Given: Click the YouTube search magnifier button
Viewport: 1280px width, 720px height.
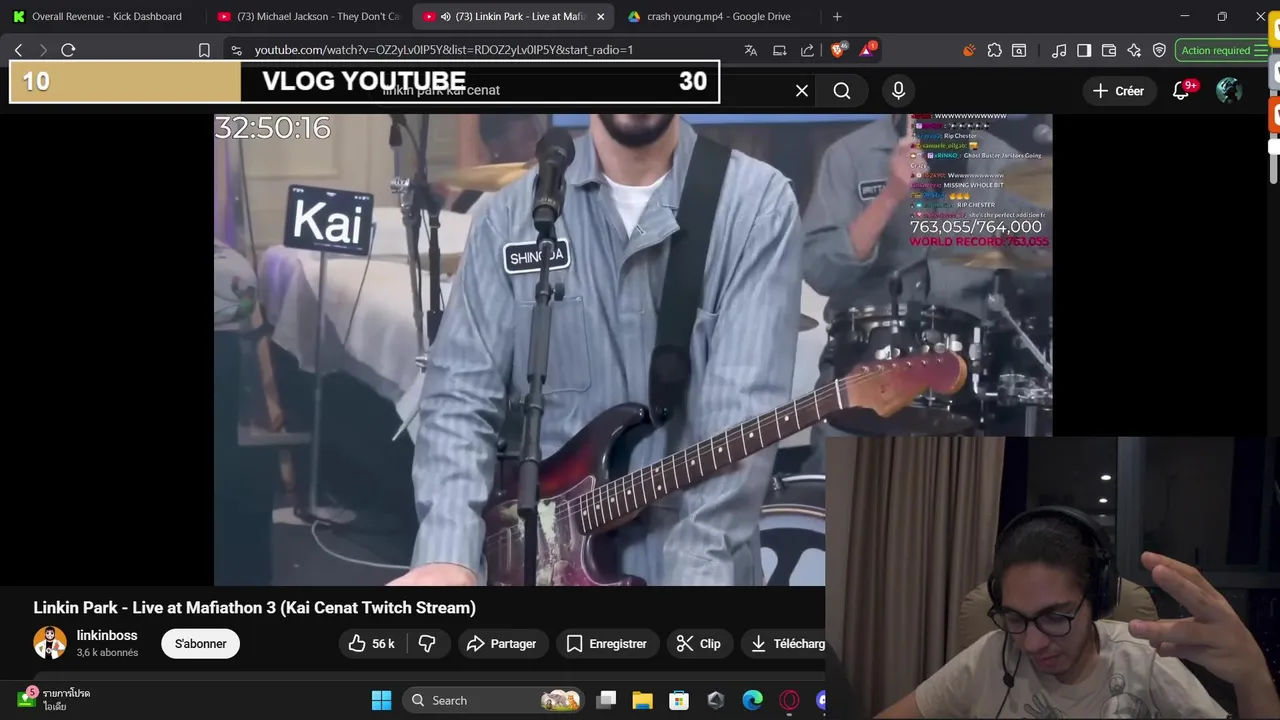Looking at the screenshot, I should click(842, 91).
